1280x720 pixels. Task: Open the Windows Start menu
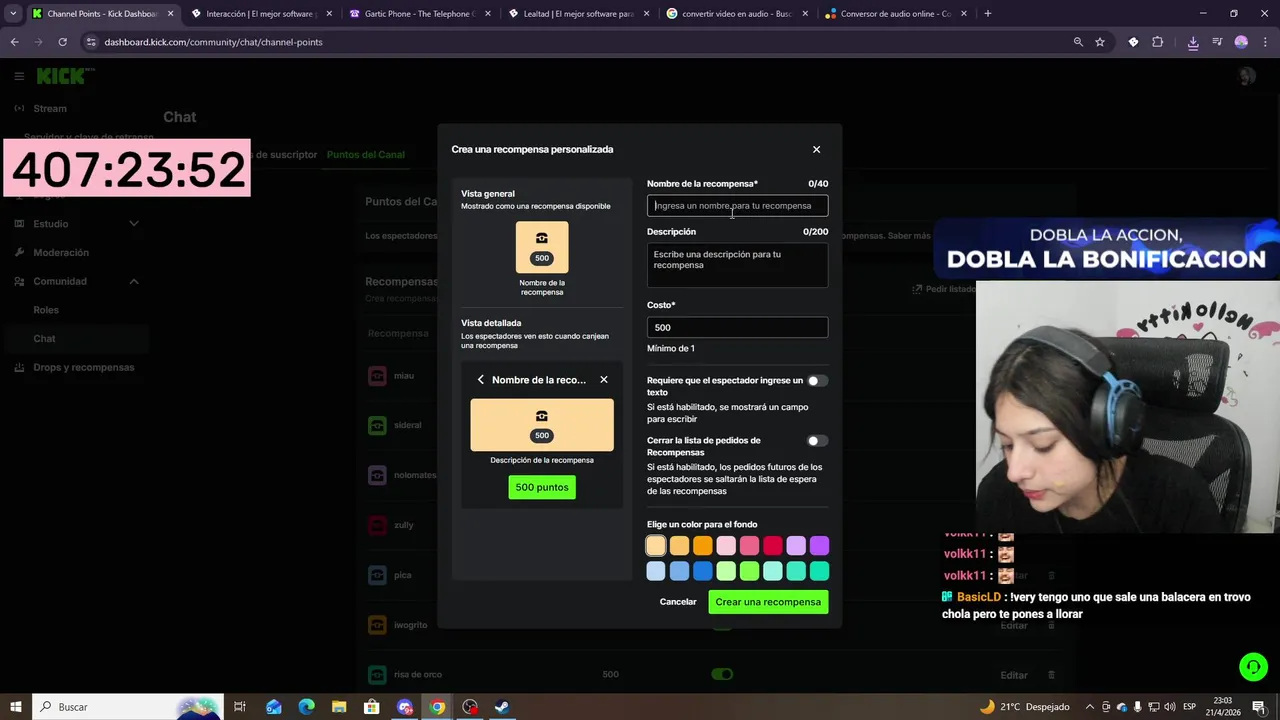click(16, 707)
